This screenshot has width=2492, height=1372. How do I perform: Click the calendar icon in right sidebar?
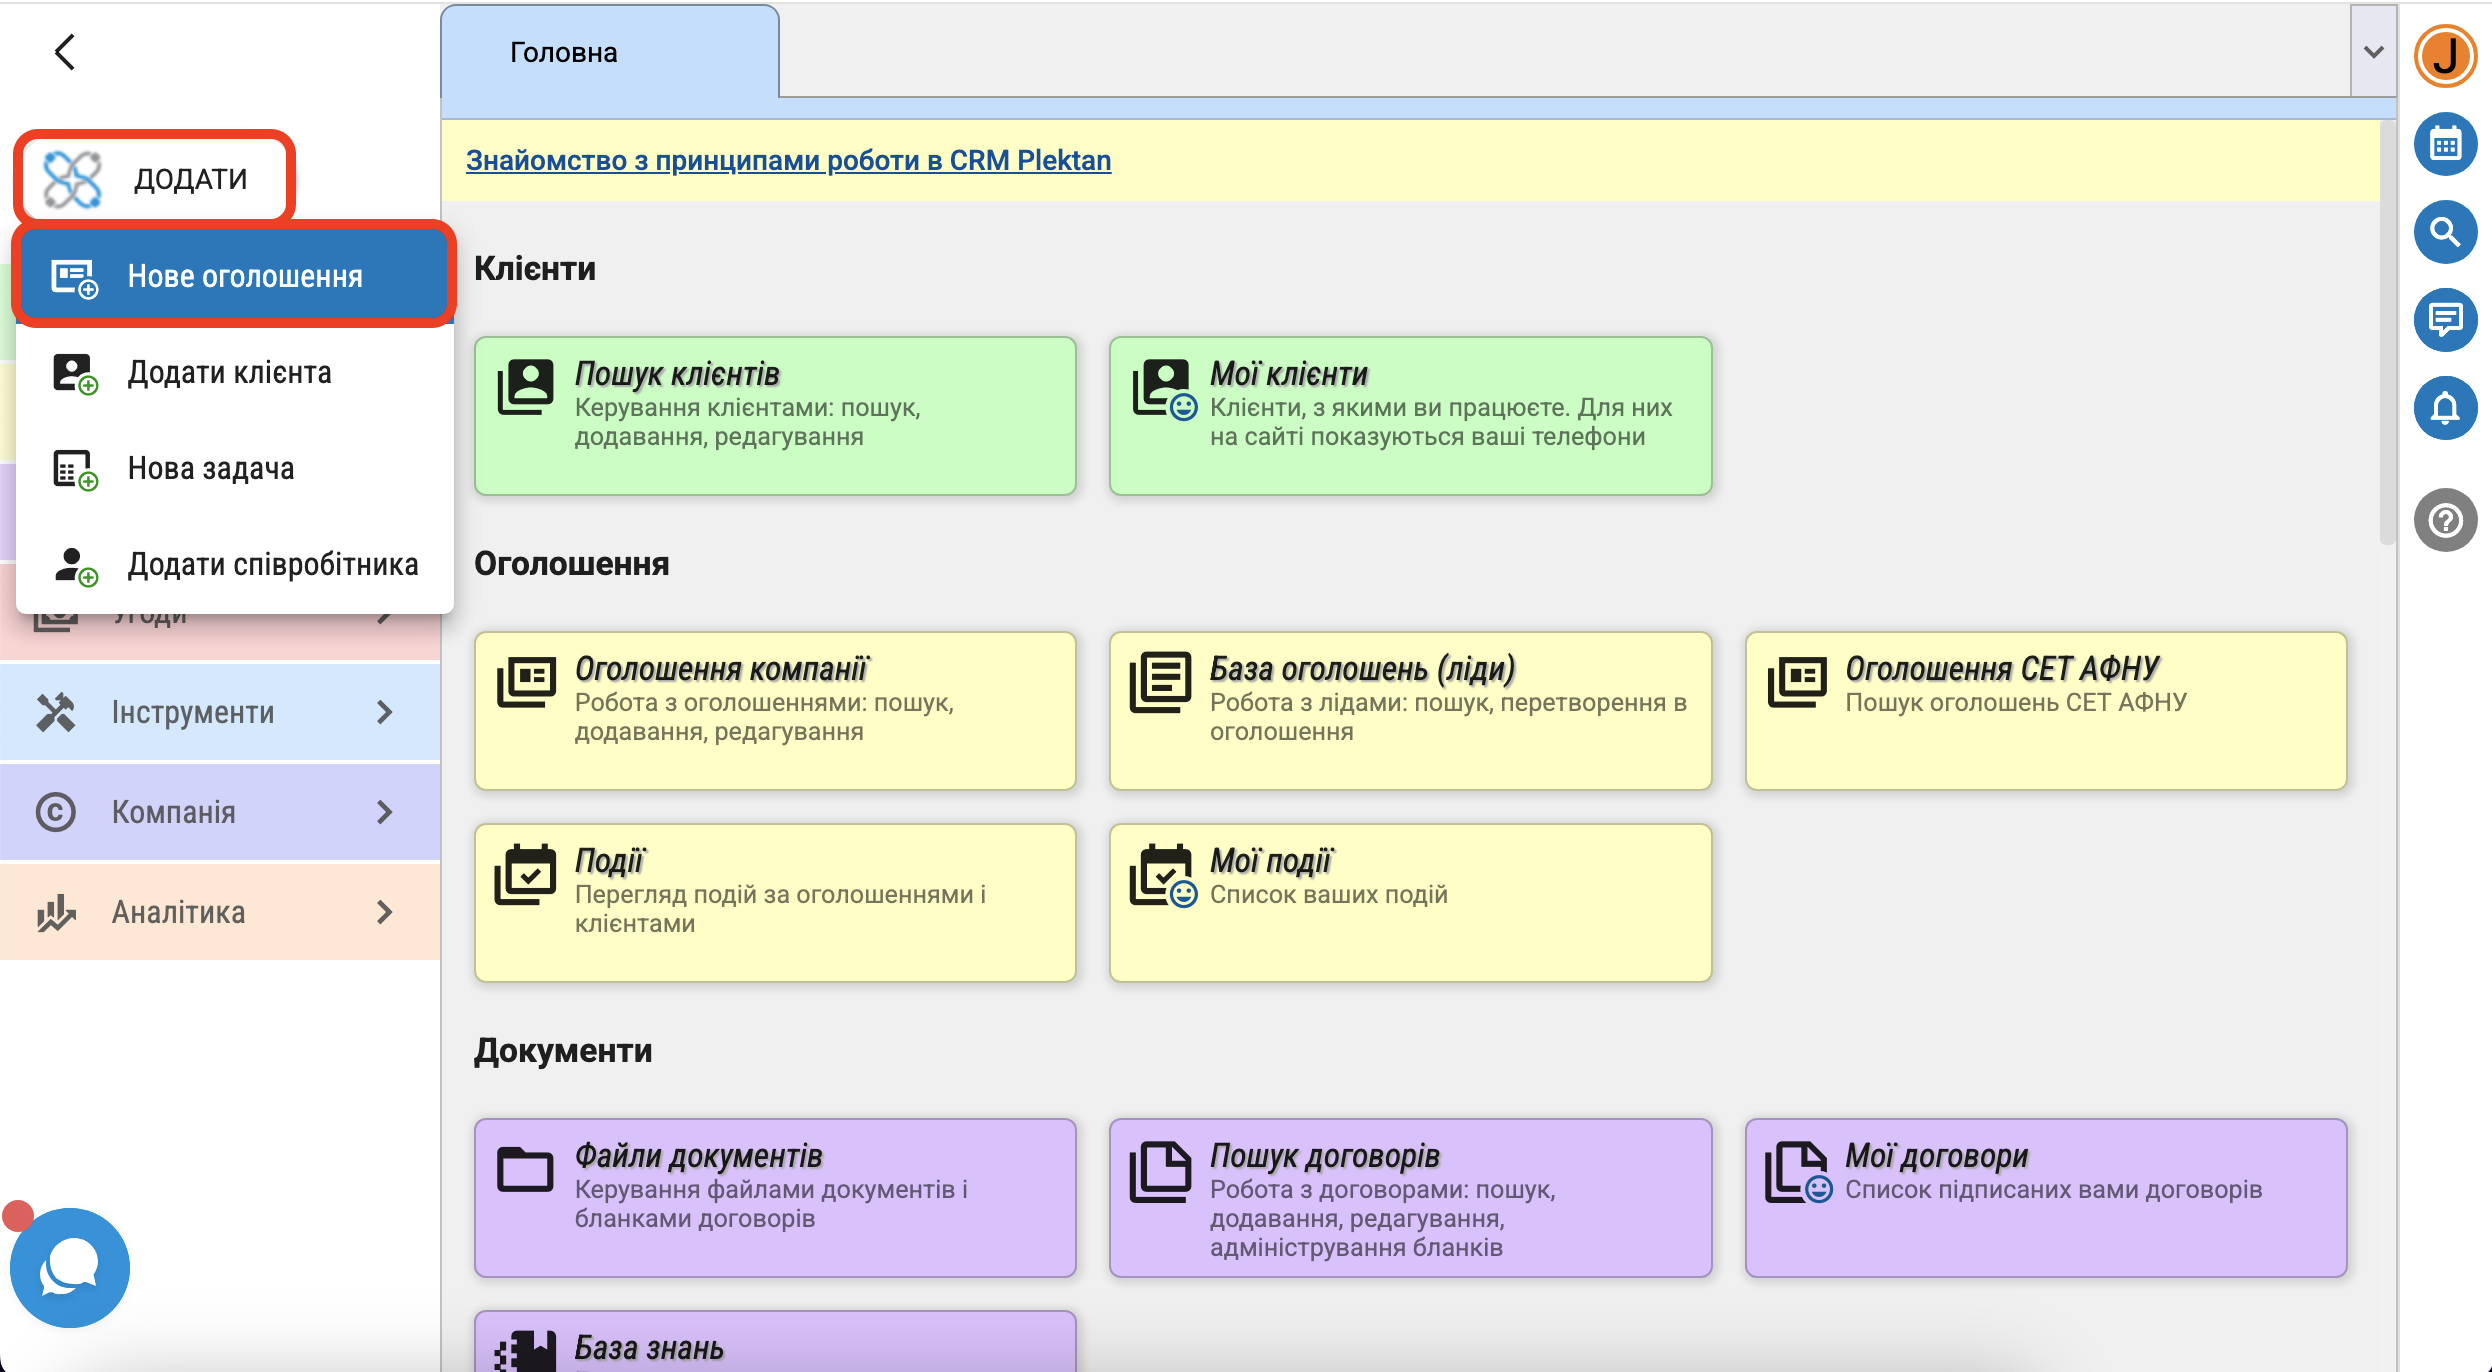pyautogui.click(x=2445, y=145)
